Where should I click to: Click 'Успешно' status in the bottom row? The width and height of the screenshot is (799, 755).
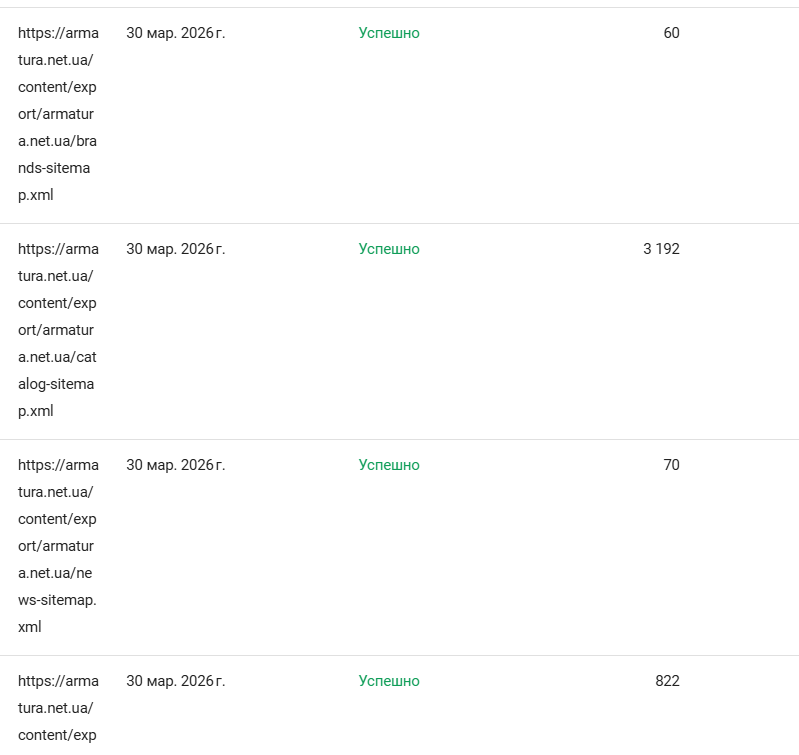[389, 681]
